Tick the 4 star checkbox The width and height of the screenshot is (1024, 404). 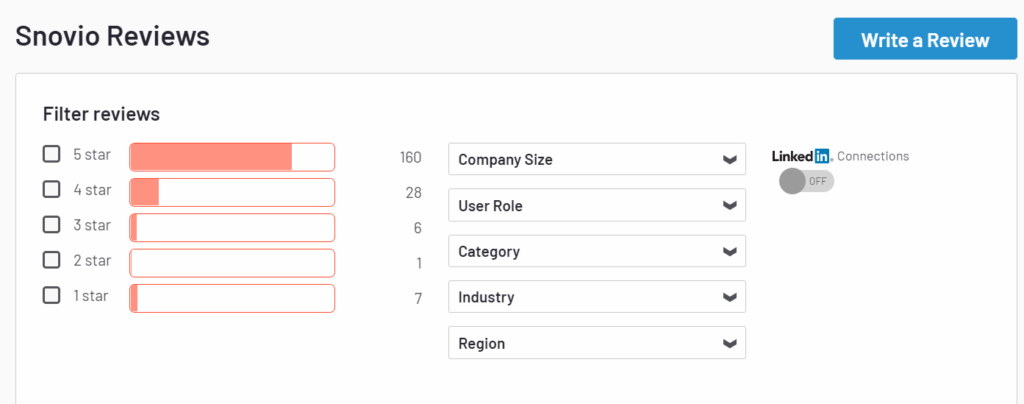coord(51,189)
